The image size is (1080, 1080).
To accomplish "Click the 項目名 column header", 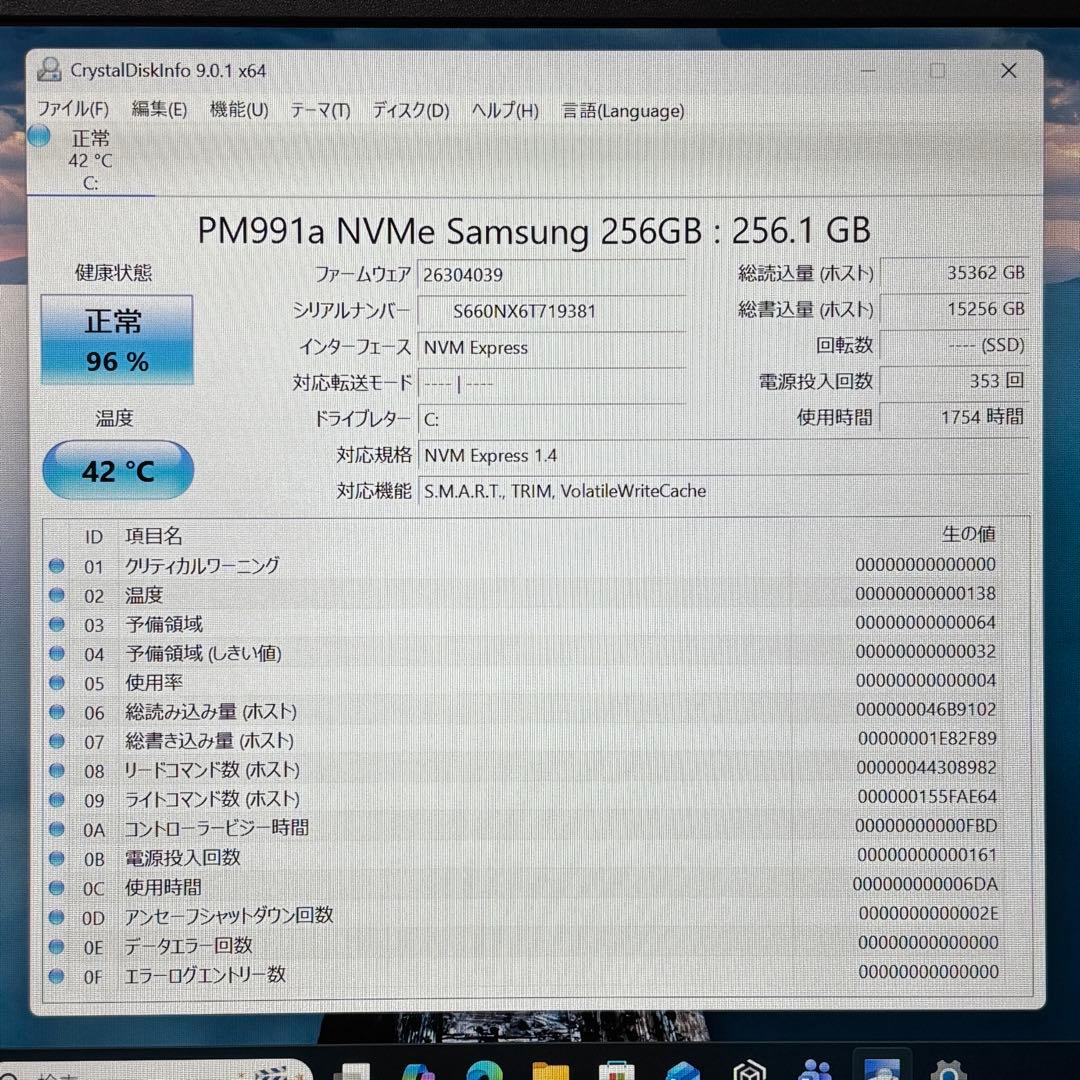I will (154, 536).
